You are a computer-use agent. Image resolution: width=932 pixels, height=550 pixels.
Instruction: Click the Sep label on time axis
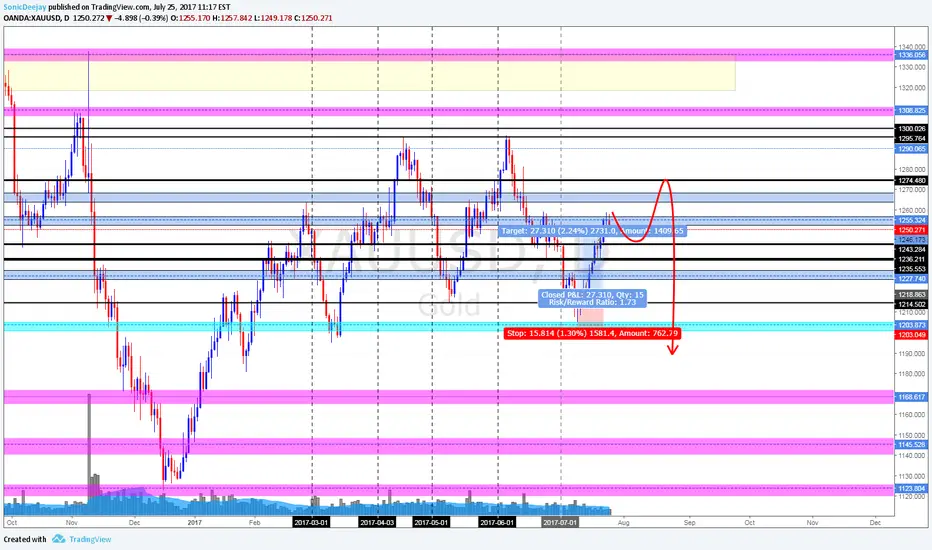[689, 523]
